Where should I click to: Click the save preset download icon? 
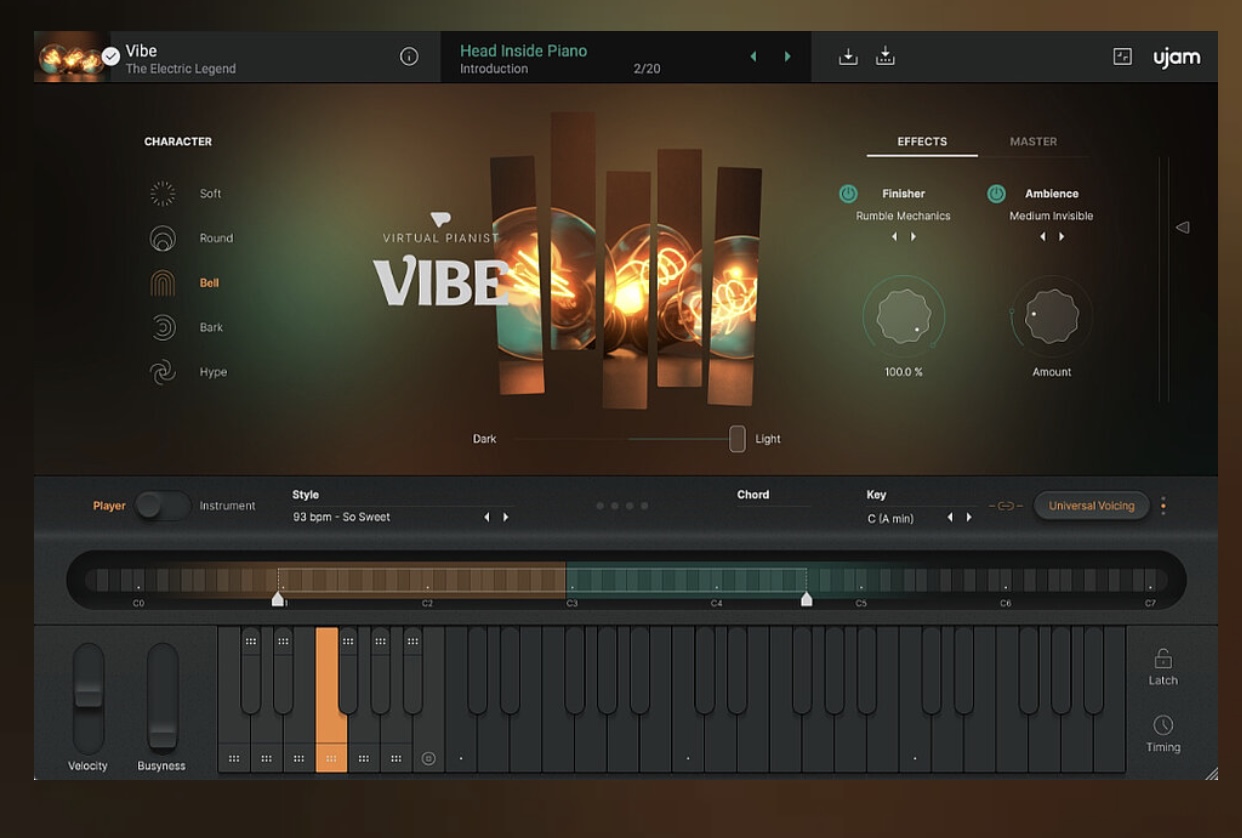tap(848, 57)
